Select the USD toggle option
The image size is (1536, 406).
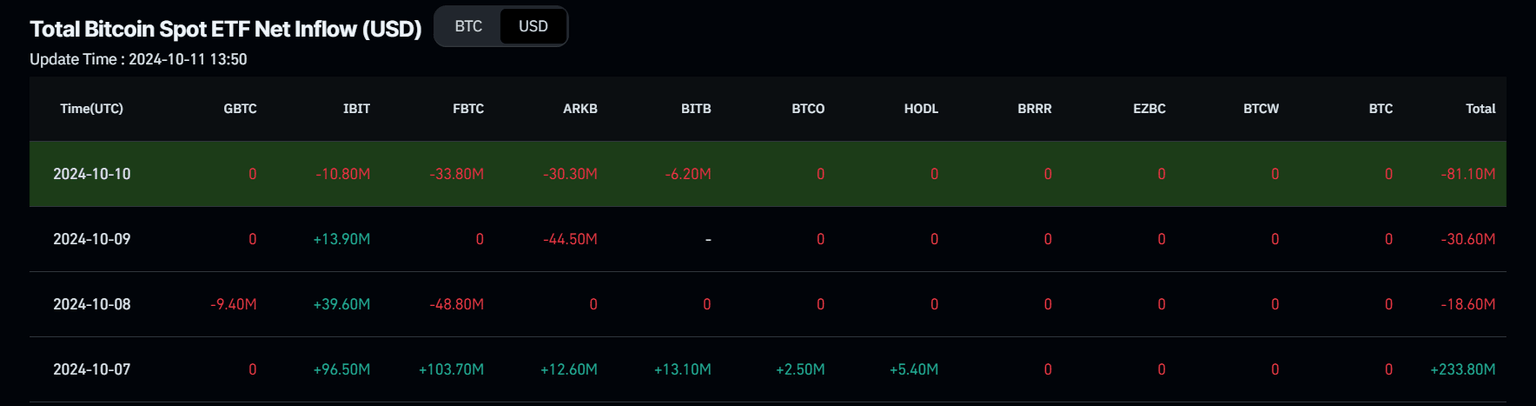[x=533, y=26]
